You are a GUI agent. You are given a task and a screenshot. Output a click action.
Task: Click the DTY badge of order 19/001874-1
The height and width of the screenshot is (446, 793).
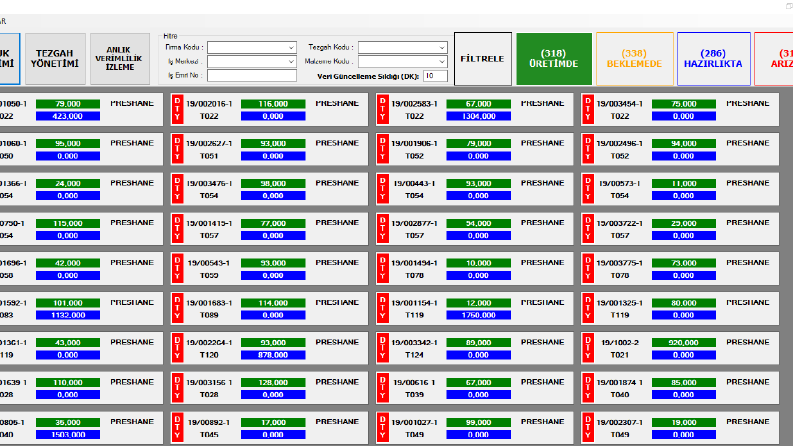pos(588,388)
